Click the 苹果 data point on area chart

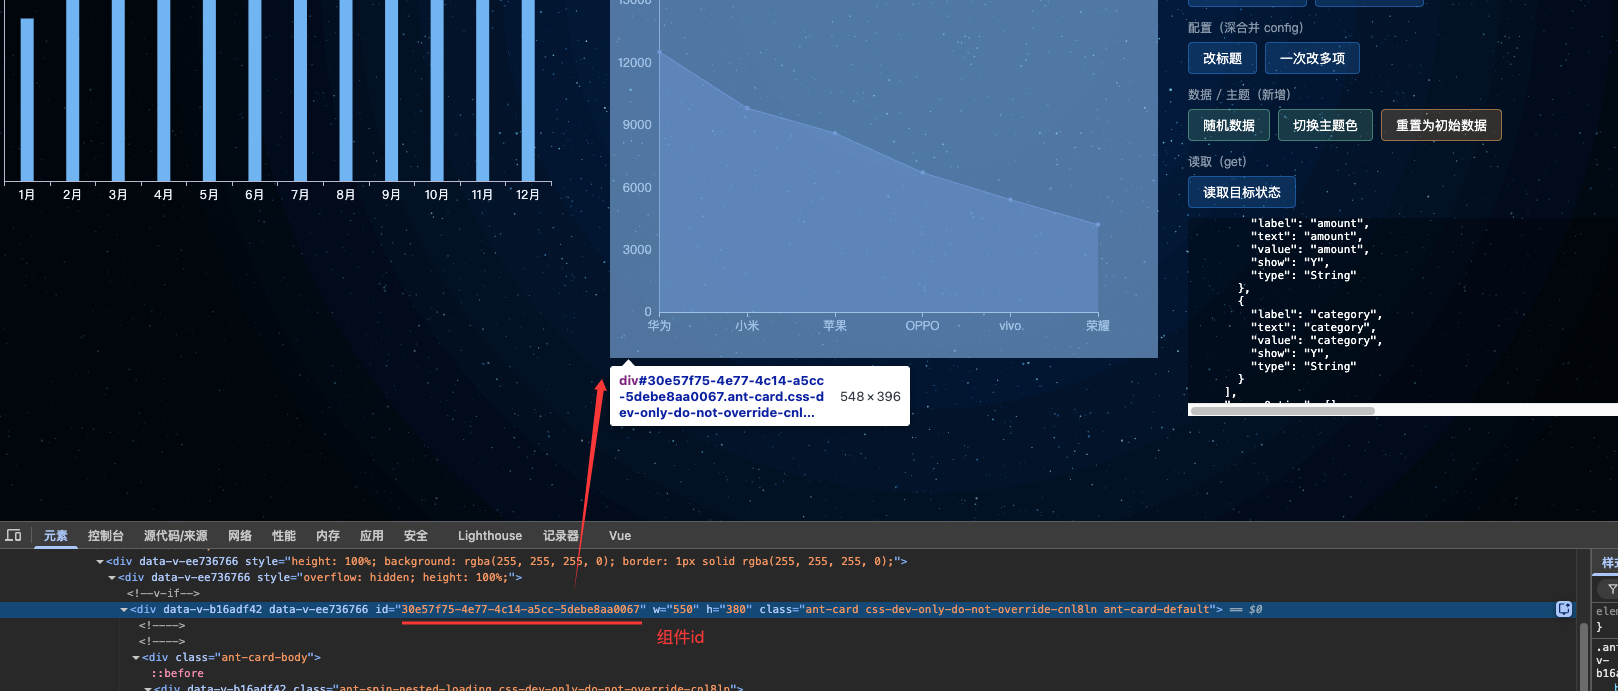pos(835,133)
